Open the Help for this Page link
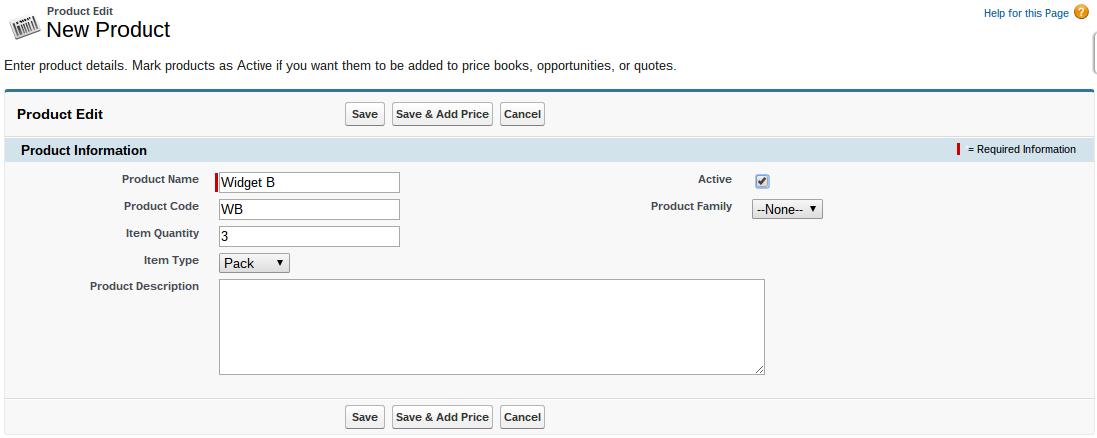 click(x=1026, y=13)
